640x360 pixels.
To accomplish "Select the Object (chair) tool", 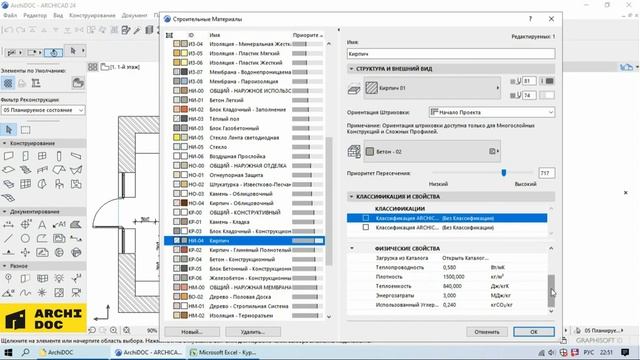I will tap(59, 184).
